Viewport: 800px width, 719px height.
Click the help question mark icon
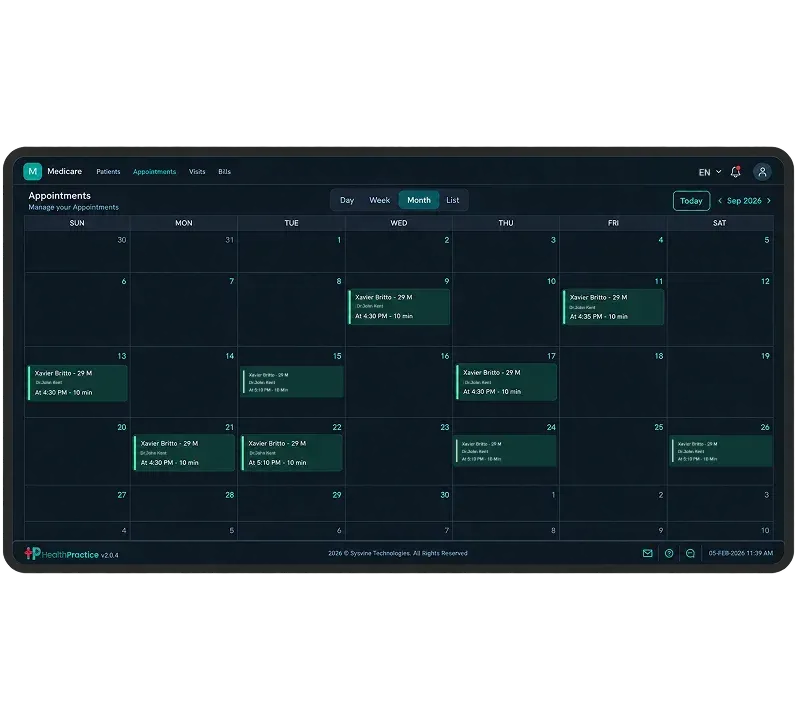[x=669, y=553]
